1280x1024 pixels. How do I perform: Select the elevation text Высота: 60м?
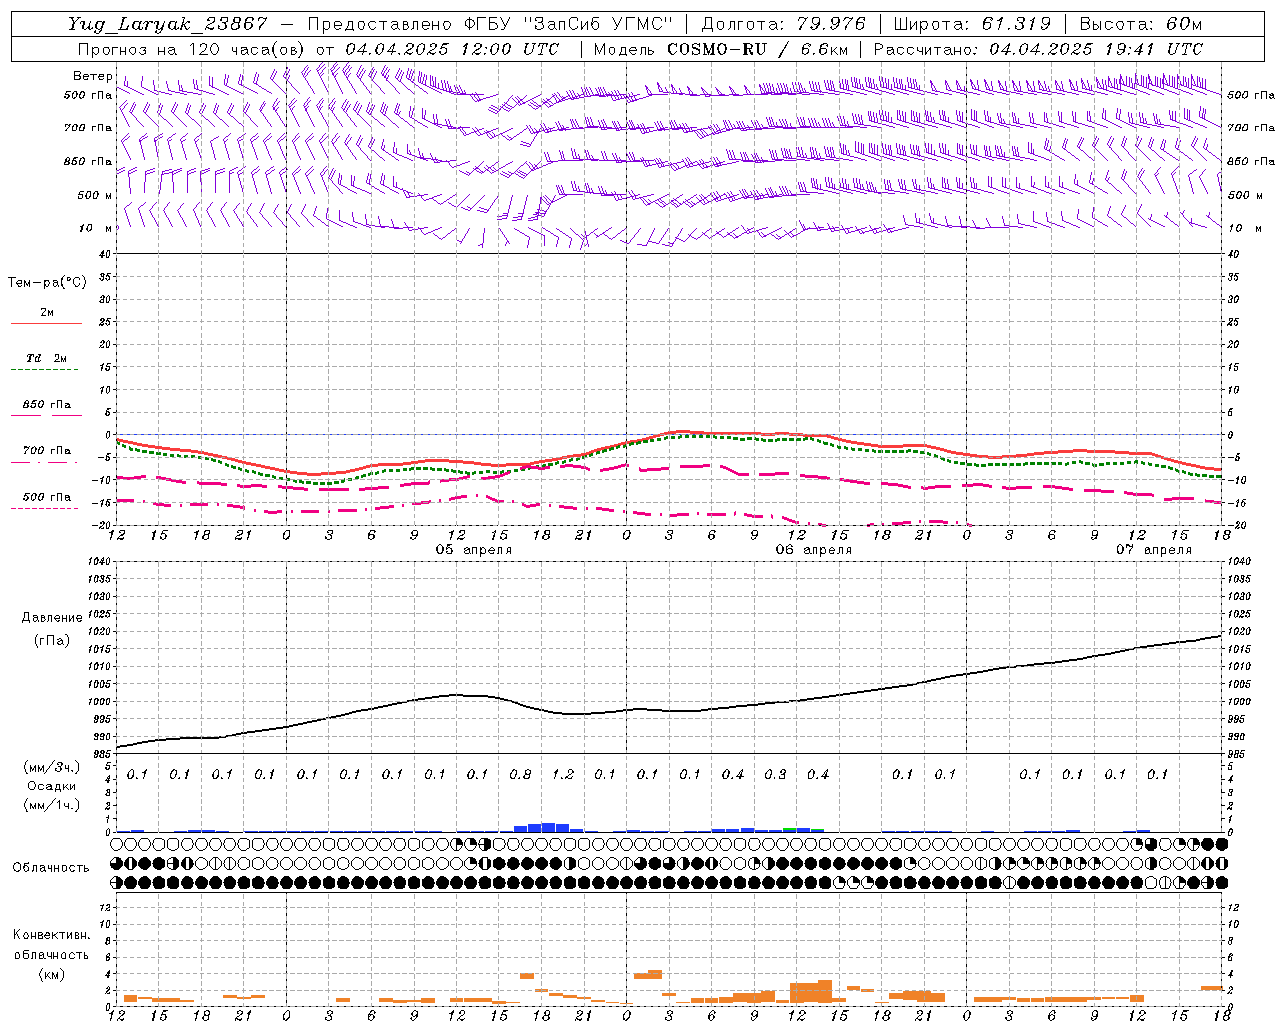(1141, 24)
